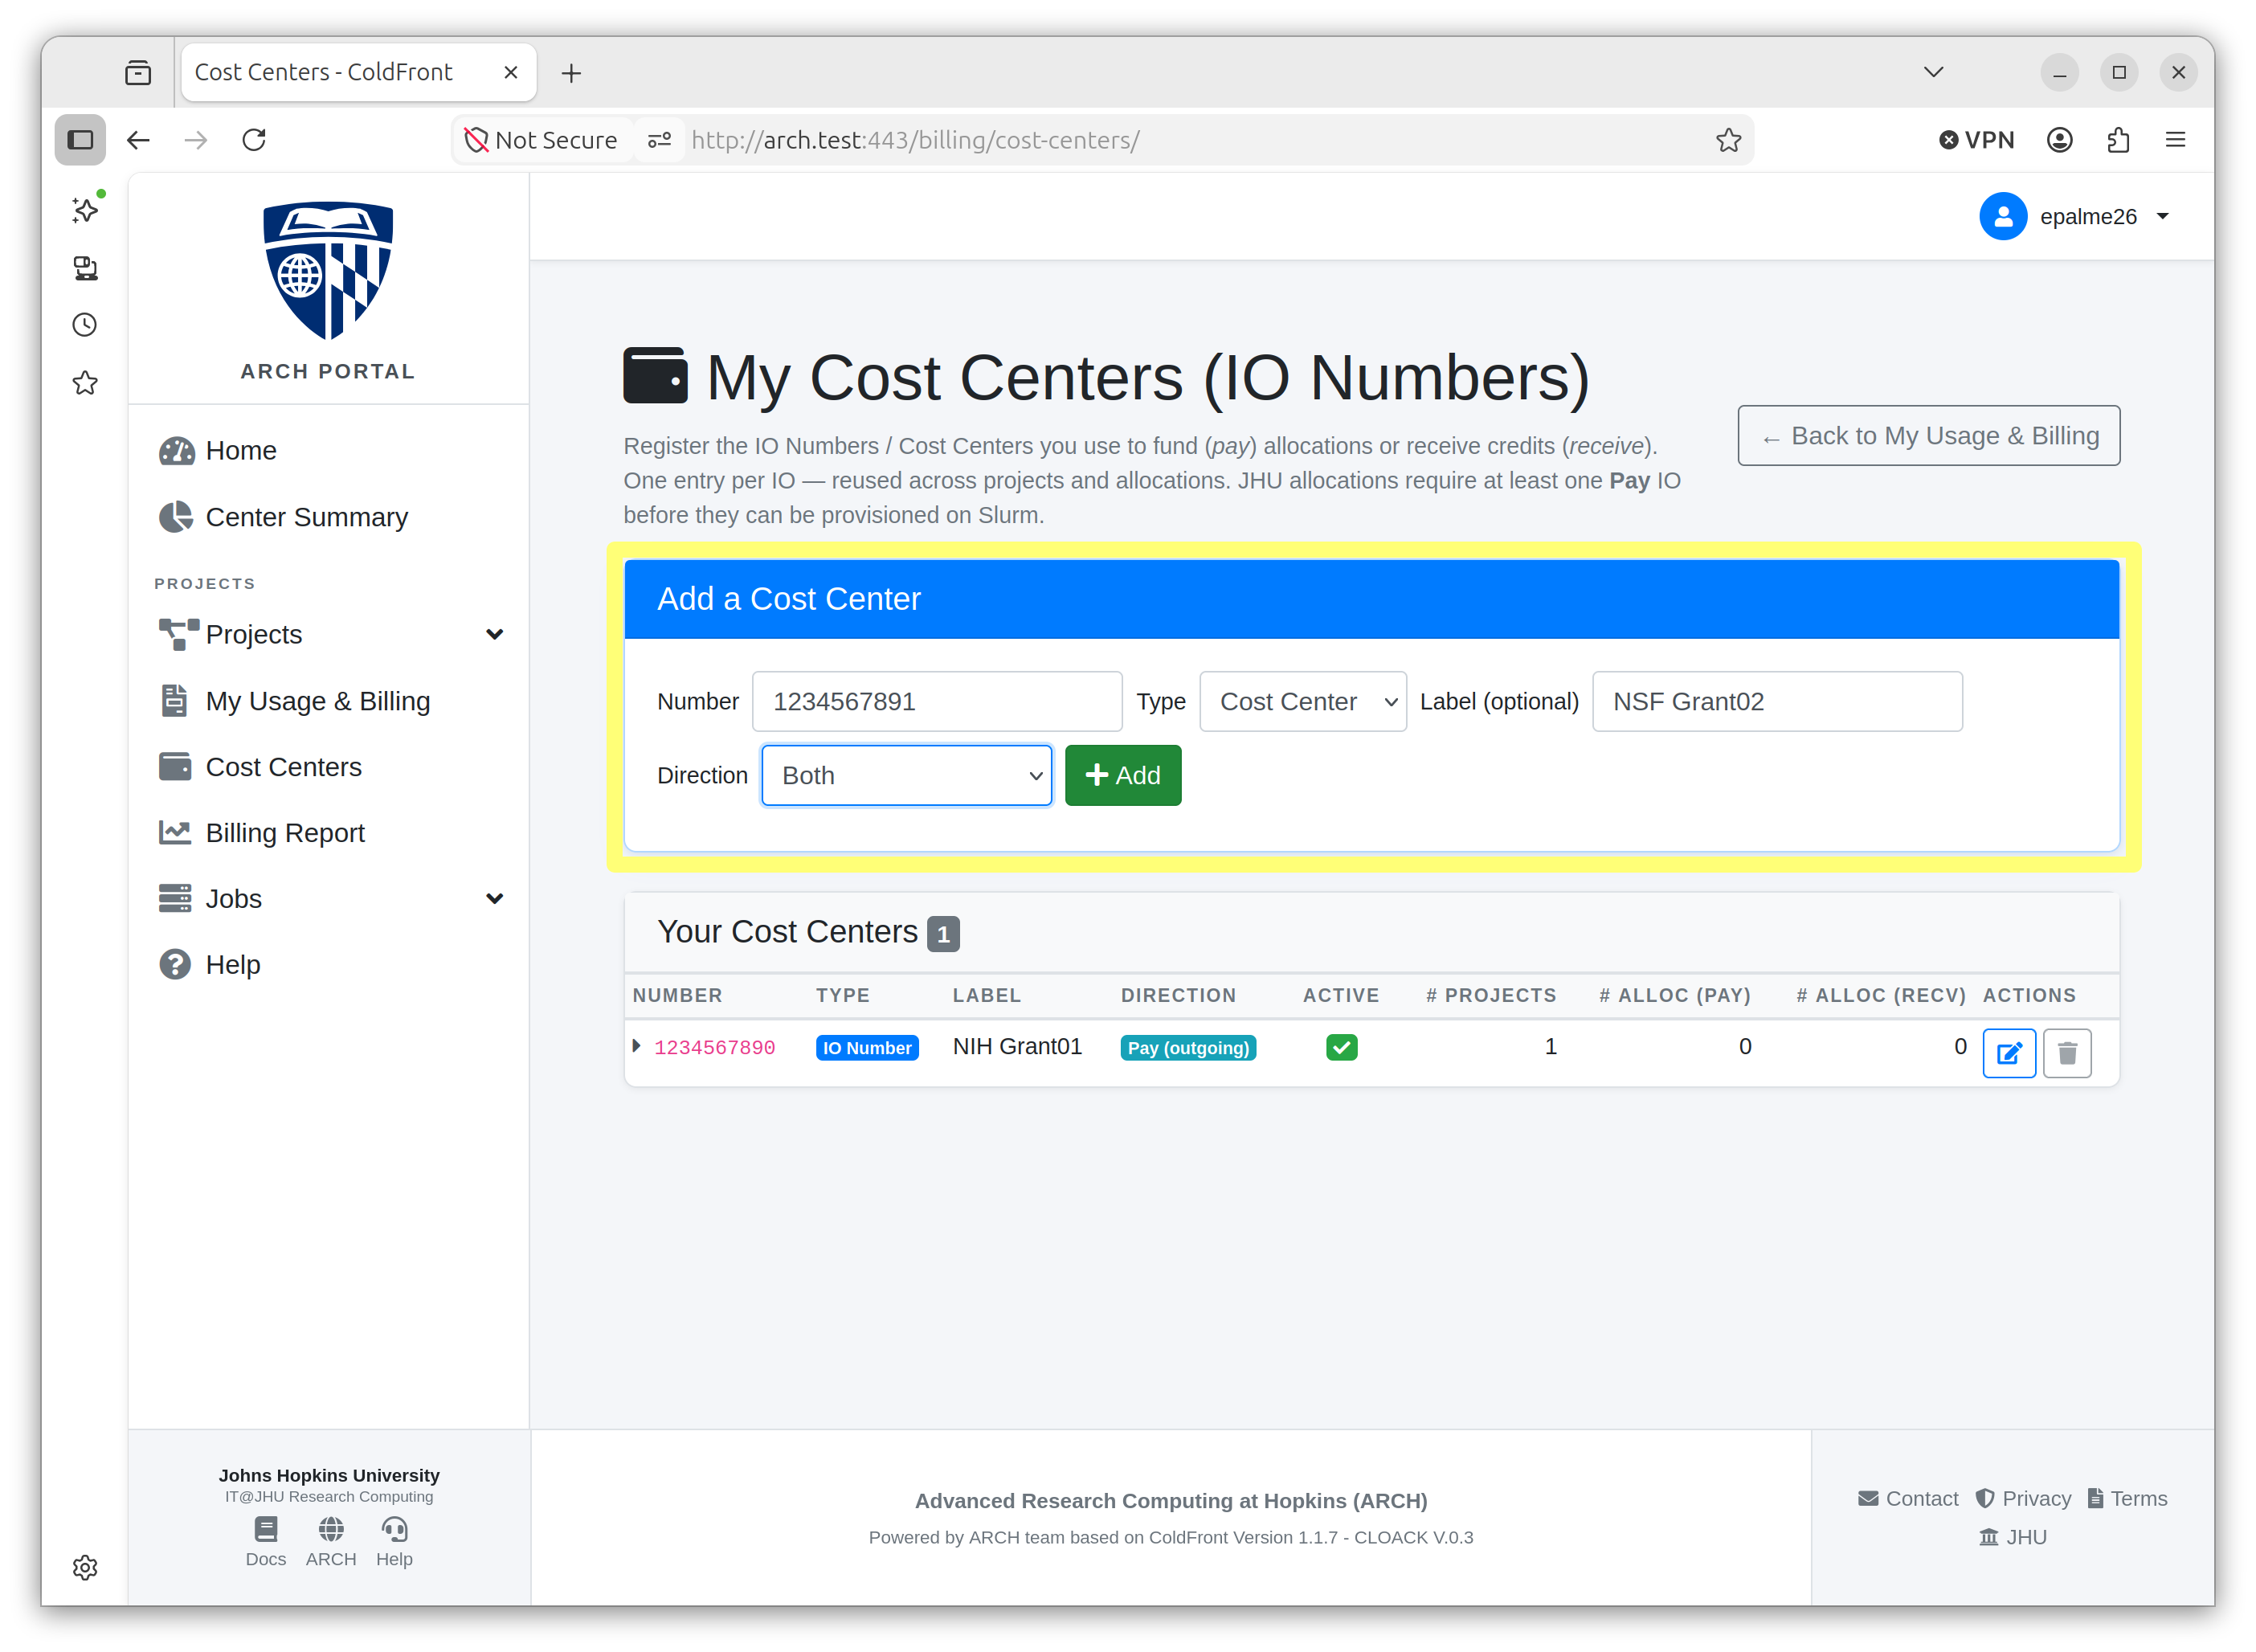2256x1652 pixels.
Task: Open browser sidebar history clock icon
Action: [x=85, y=324]
